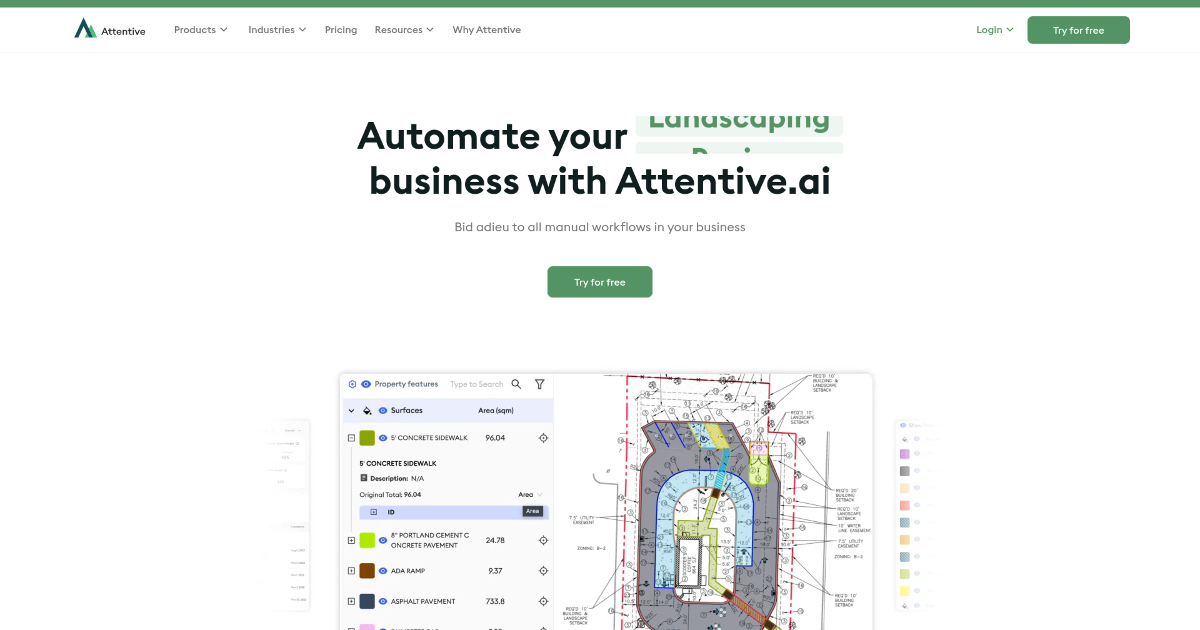Click the green Try for free button
This screenshot has width=1200, height=630.
pyautogui.click(x=1078, y=30)
